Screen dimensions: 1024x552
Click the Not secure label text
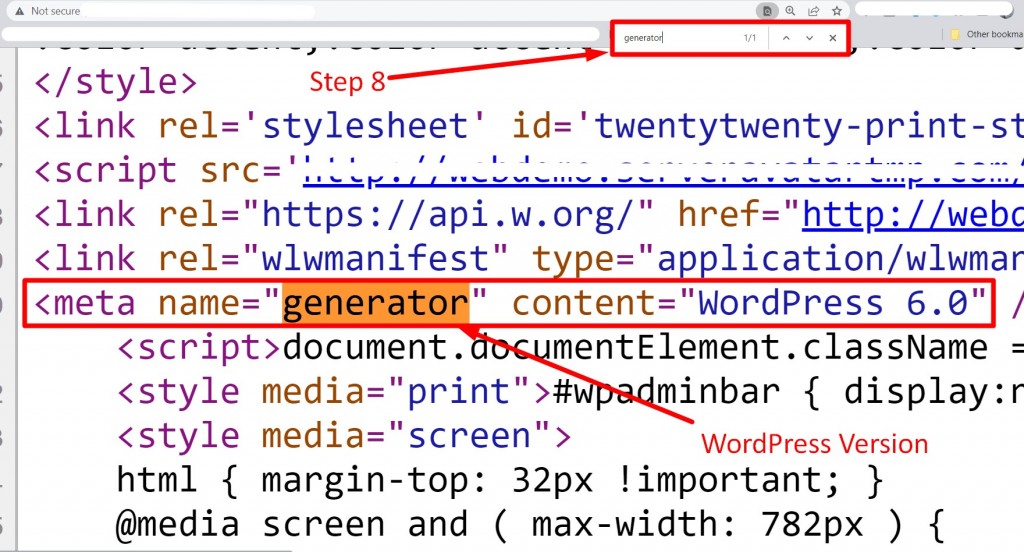coord(56,11)
